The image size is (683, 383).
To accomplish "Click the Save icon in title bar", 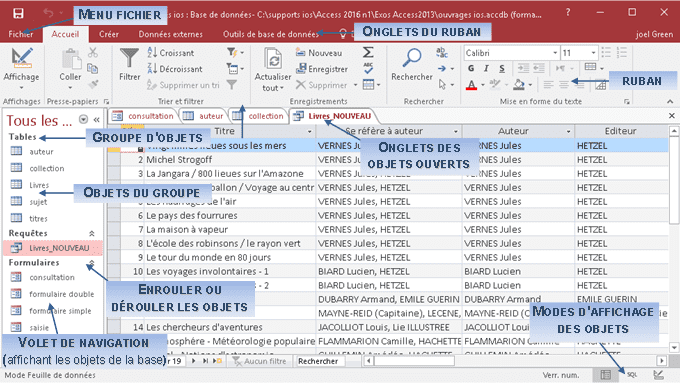I will click(18, 14).
